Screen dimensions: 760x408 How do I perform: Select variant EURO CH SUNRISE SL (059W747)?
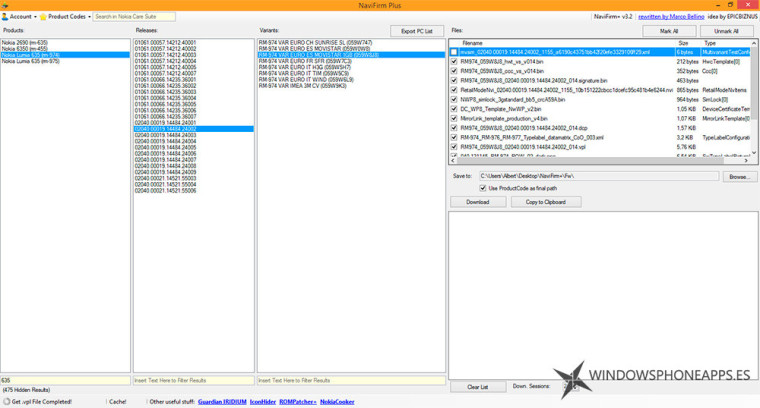(351, 43)
